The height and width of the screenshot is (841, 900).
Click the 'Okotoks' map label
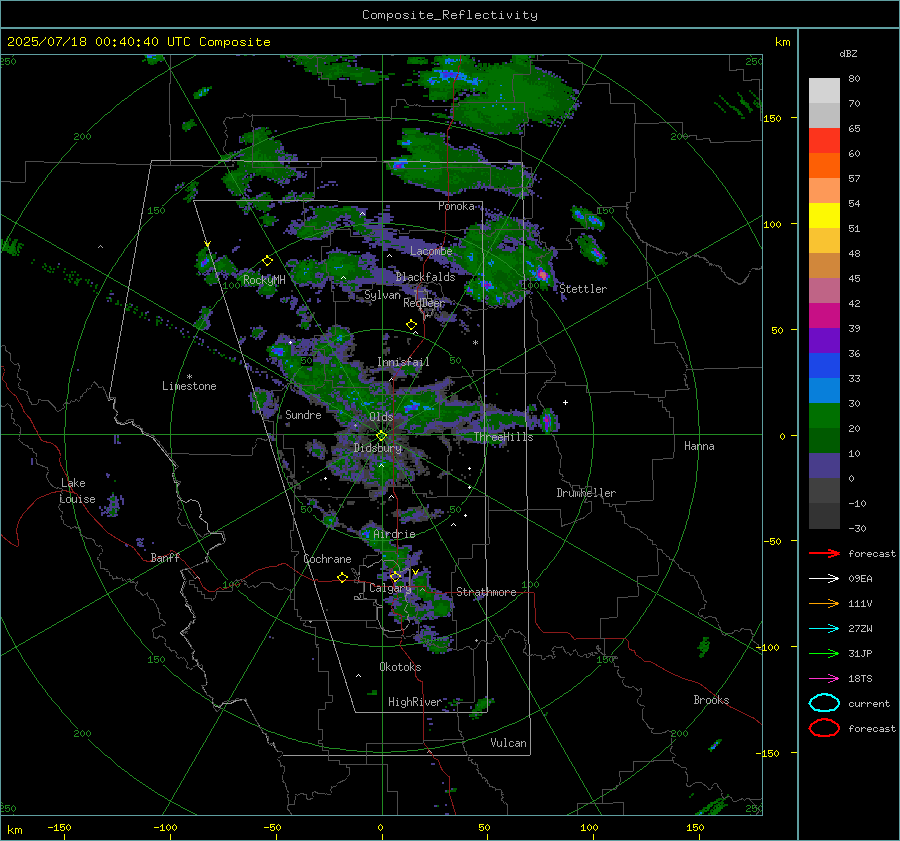[400, 666]
